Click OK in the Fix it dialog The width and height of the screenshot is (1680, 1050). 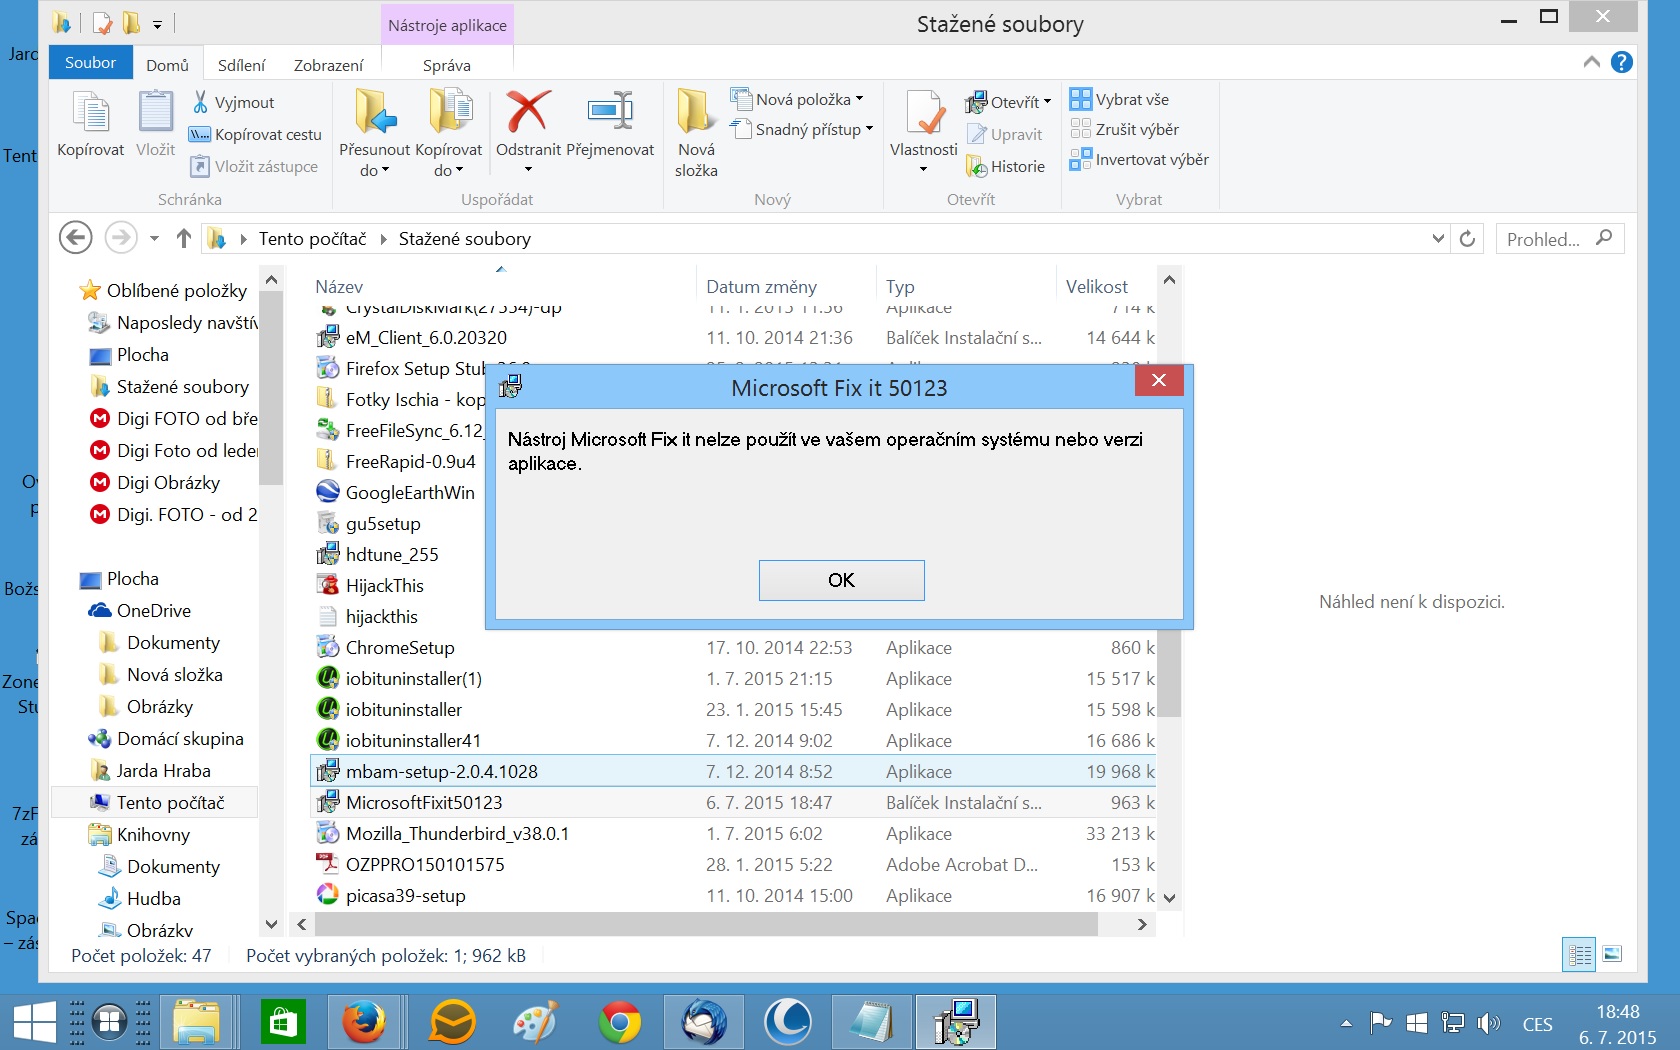pyautogui.click(x=841, y=580)
